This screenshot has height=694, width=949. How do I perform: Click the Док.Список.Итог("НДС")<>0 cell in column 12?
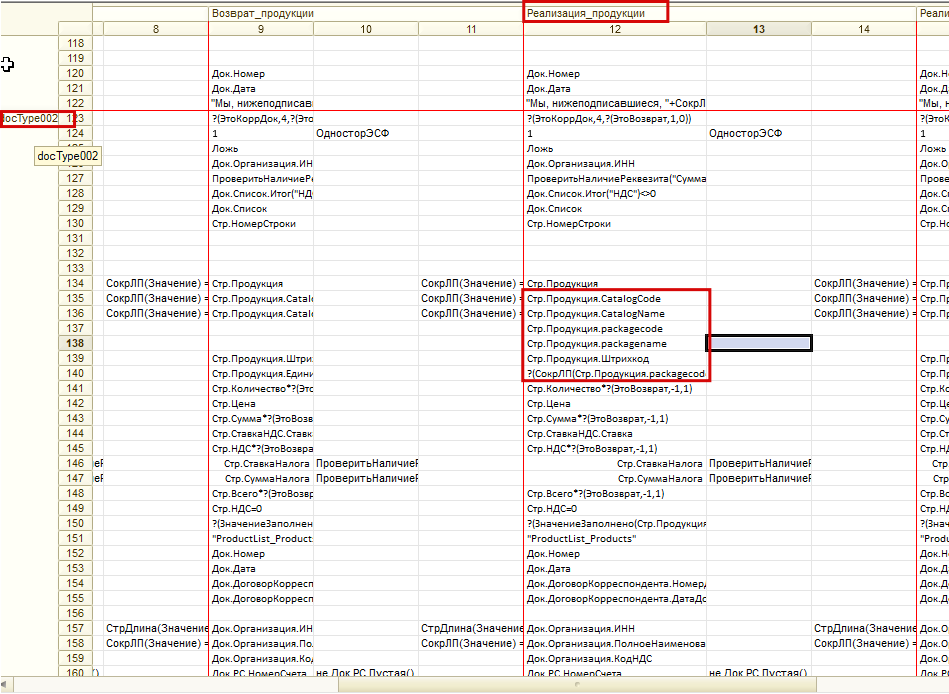tap(615, 194)
